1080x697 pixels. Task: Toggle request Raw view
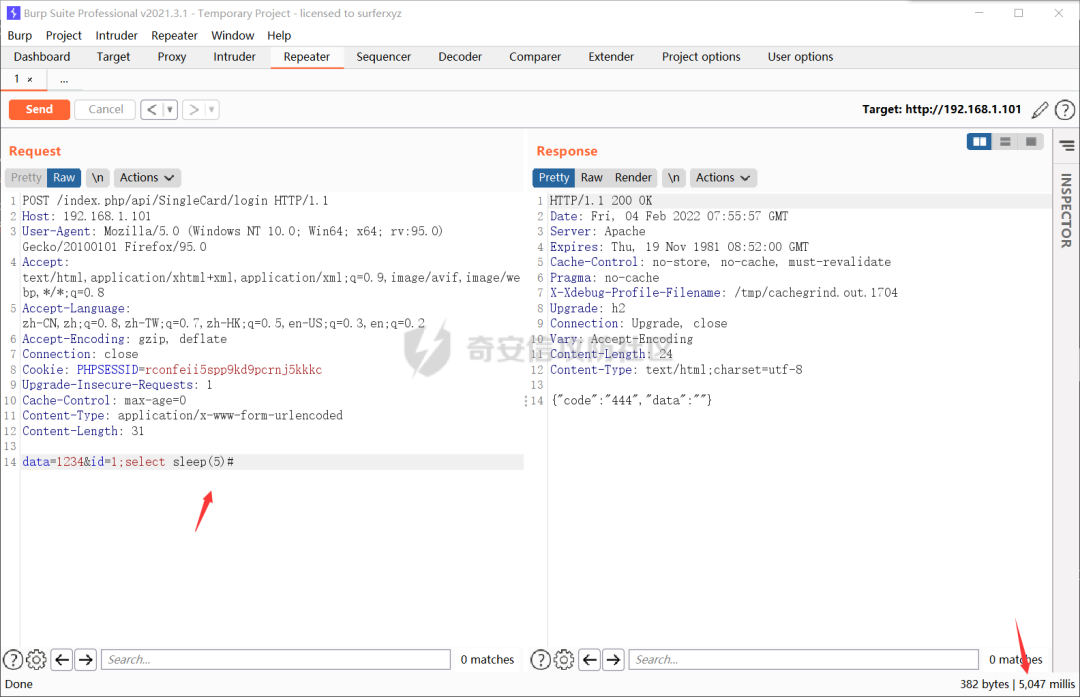point(64,178)
